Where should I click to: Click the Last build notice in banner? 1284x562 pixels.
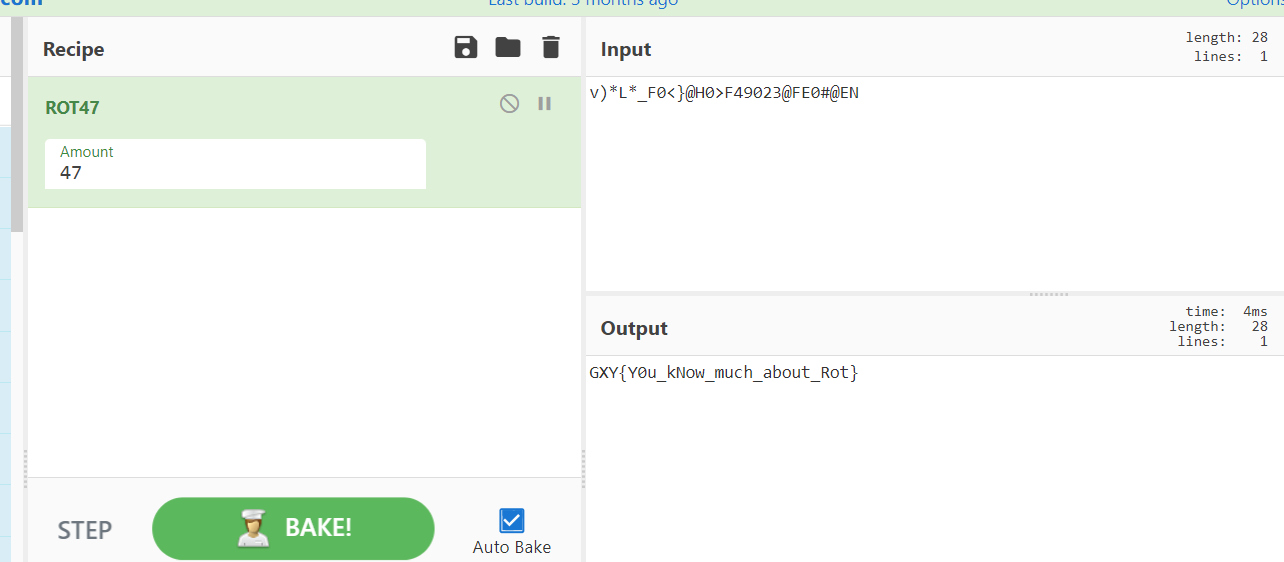[583, 3]
